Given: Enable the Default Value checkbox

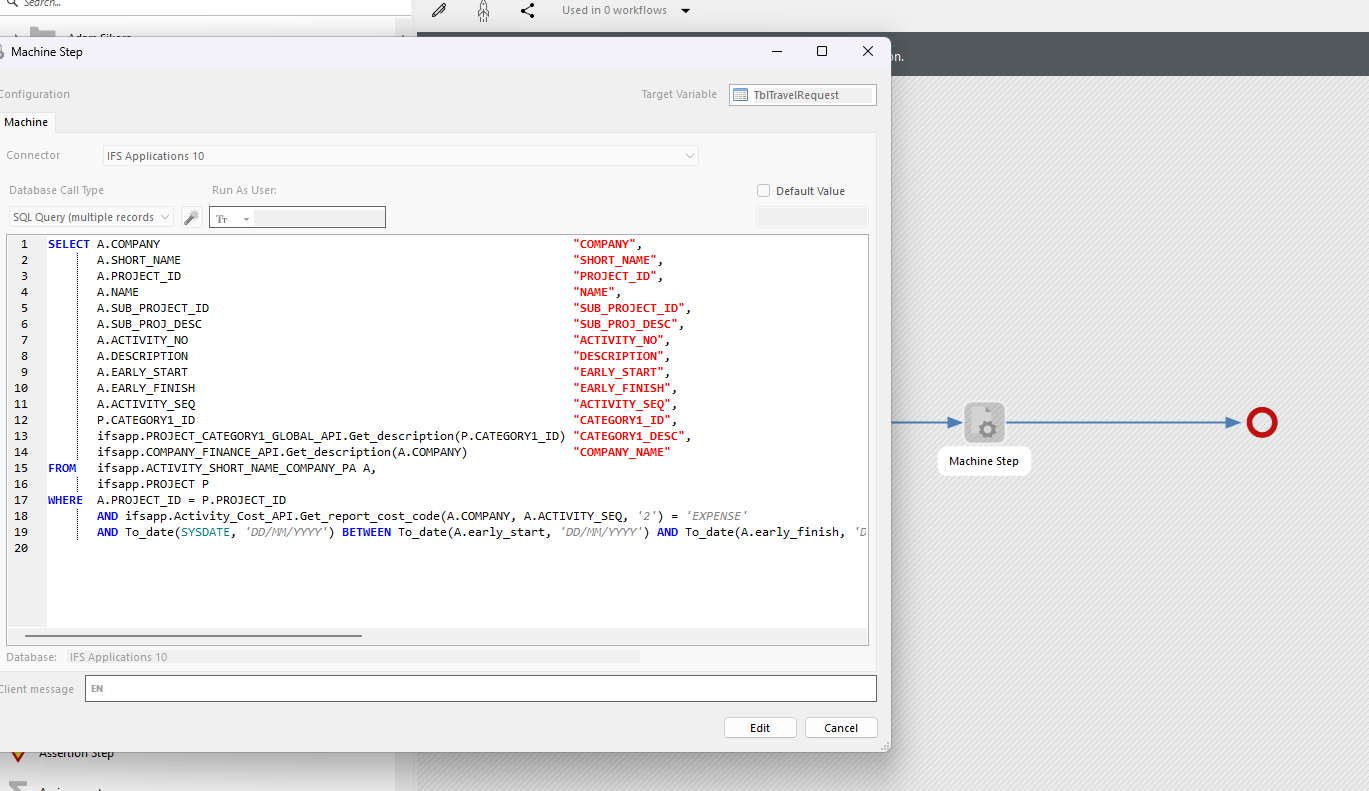Looking at the screenshot, I should 764,191.
